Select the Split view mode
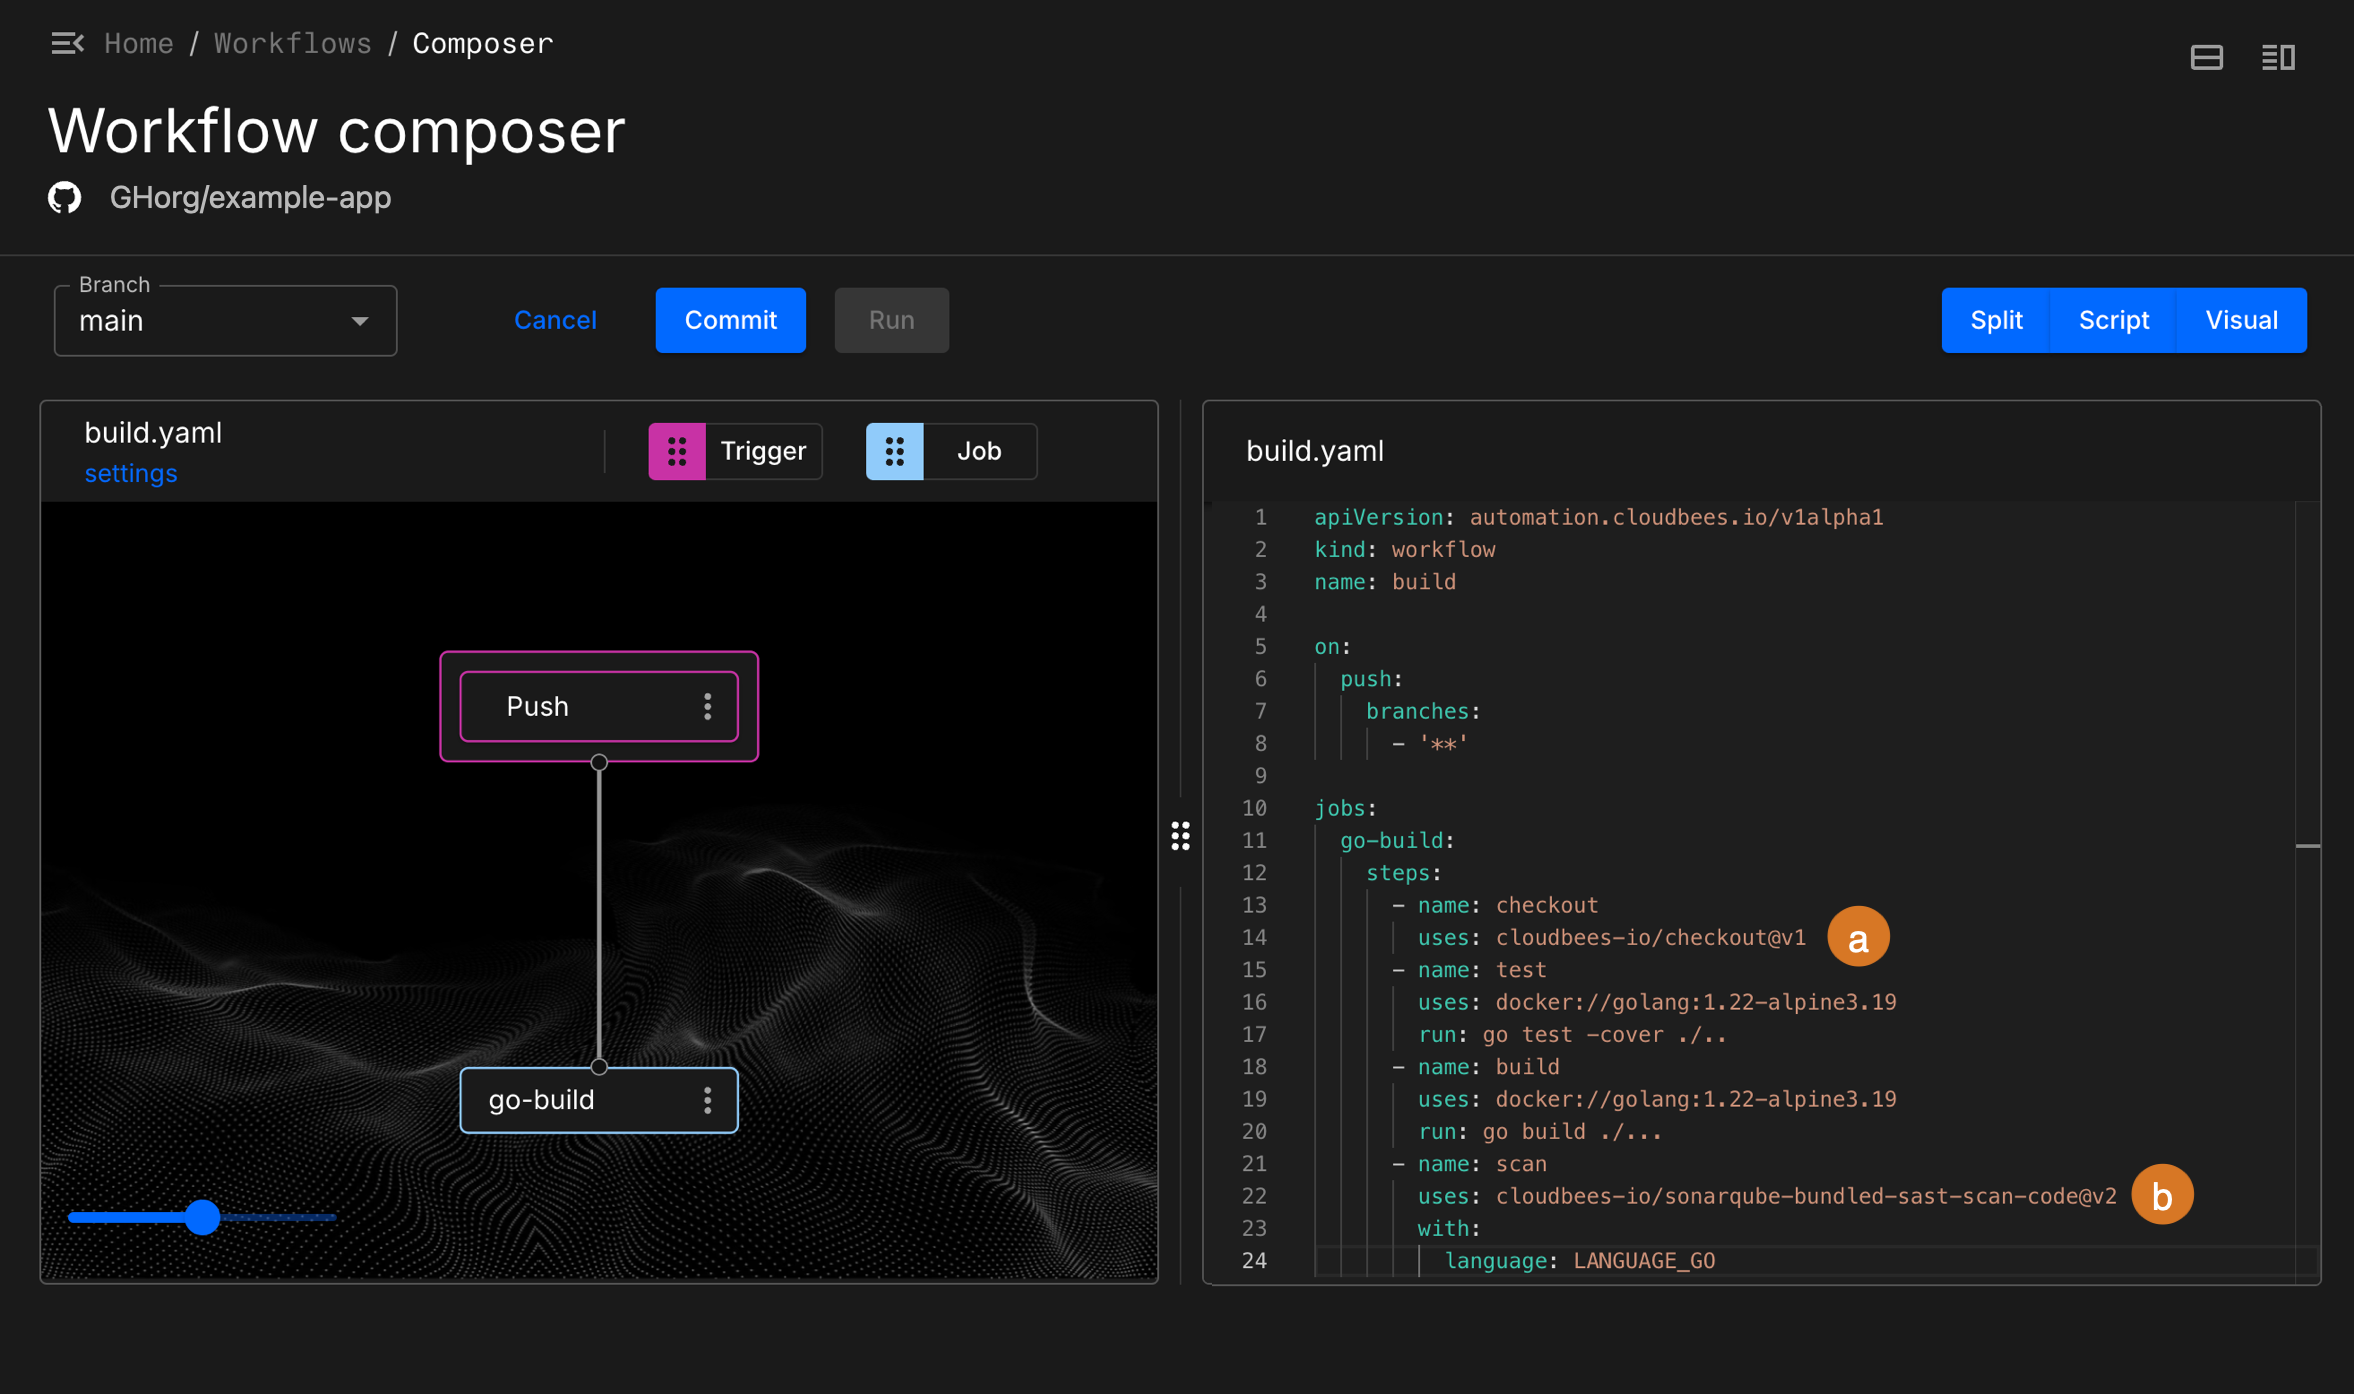2354x1394 pixels. [x=1995, y=320]
